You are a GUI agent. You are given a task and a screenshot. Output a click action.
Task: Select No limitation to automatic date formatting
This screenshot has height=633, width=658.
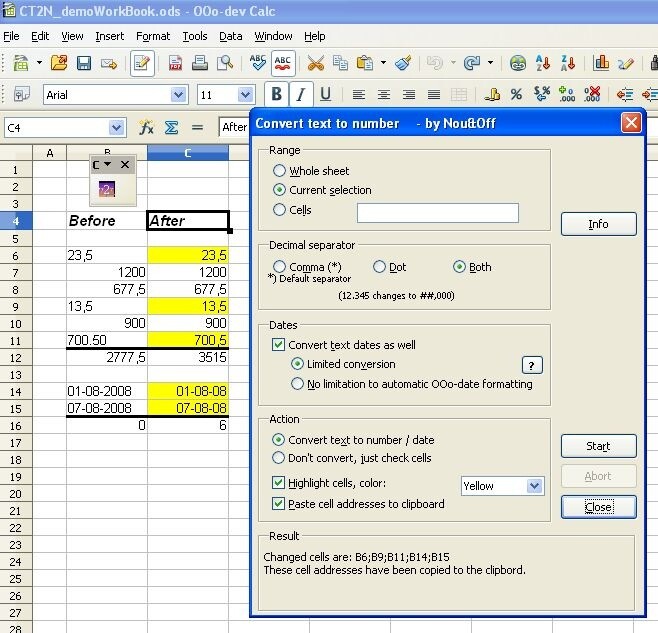(412, 384)
